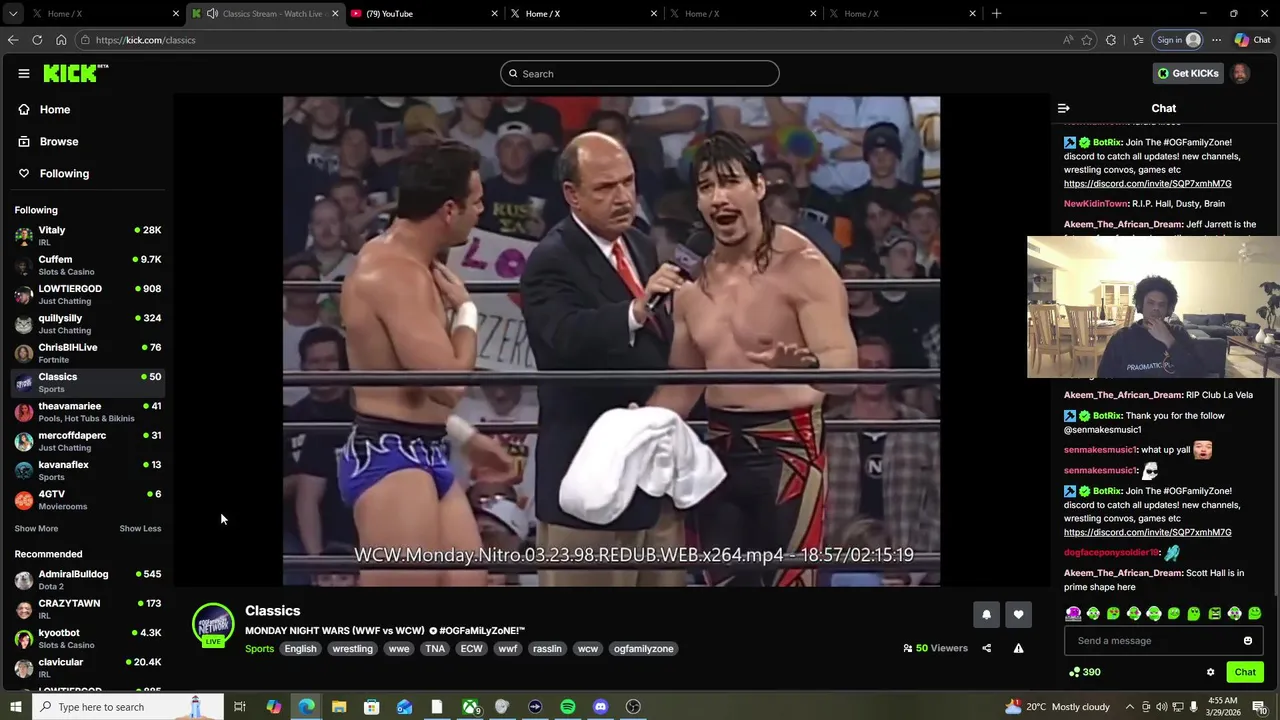Open the favorites list icon
1280x720 pixels.
[1138, 40]
